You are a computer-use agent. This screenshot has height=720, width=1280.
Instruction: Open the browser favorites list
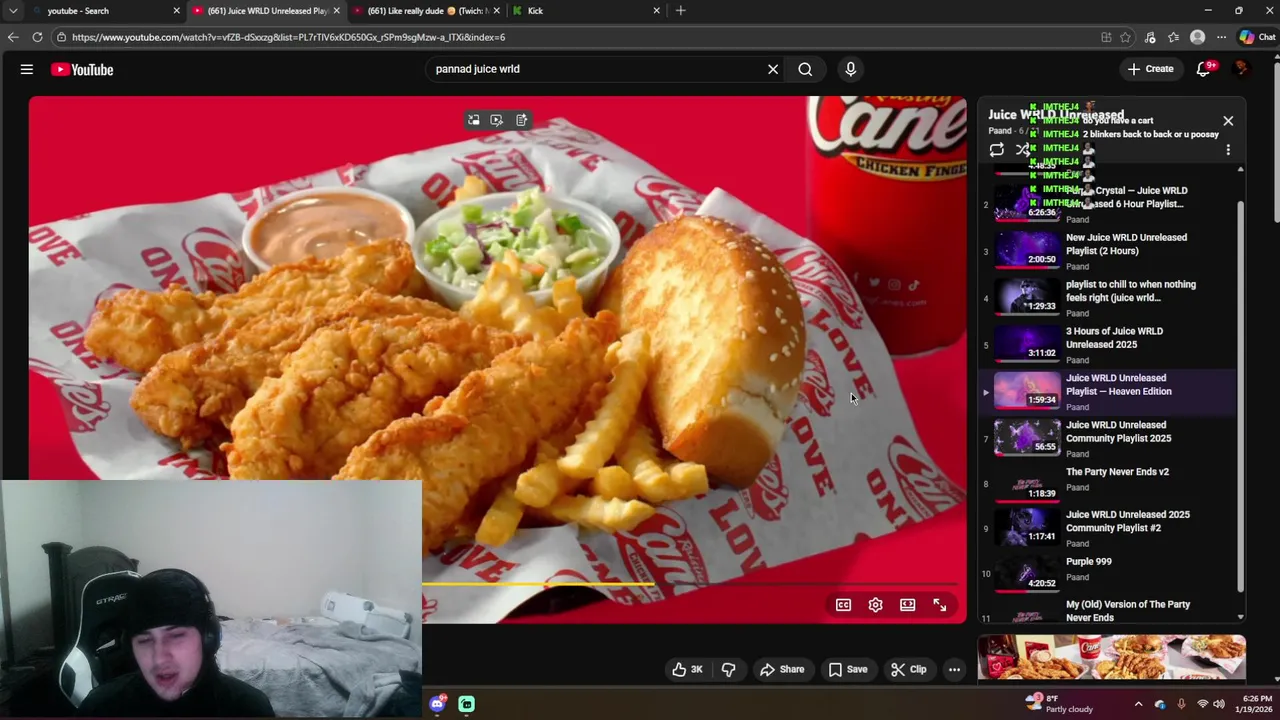(x=1173, y=37)
